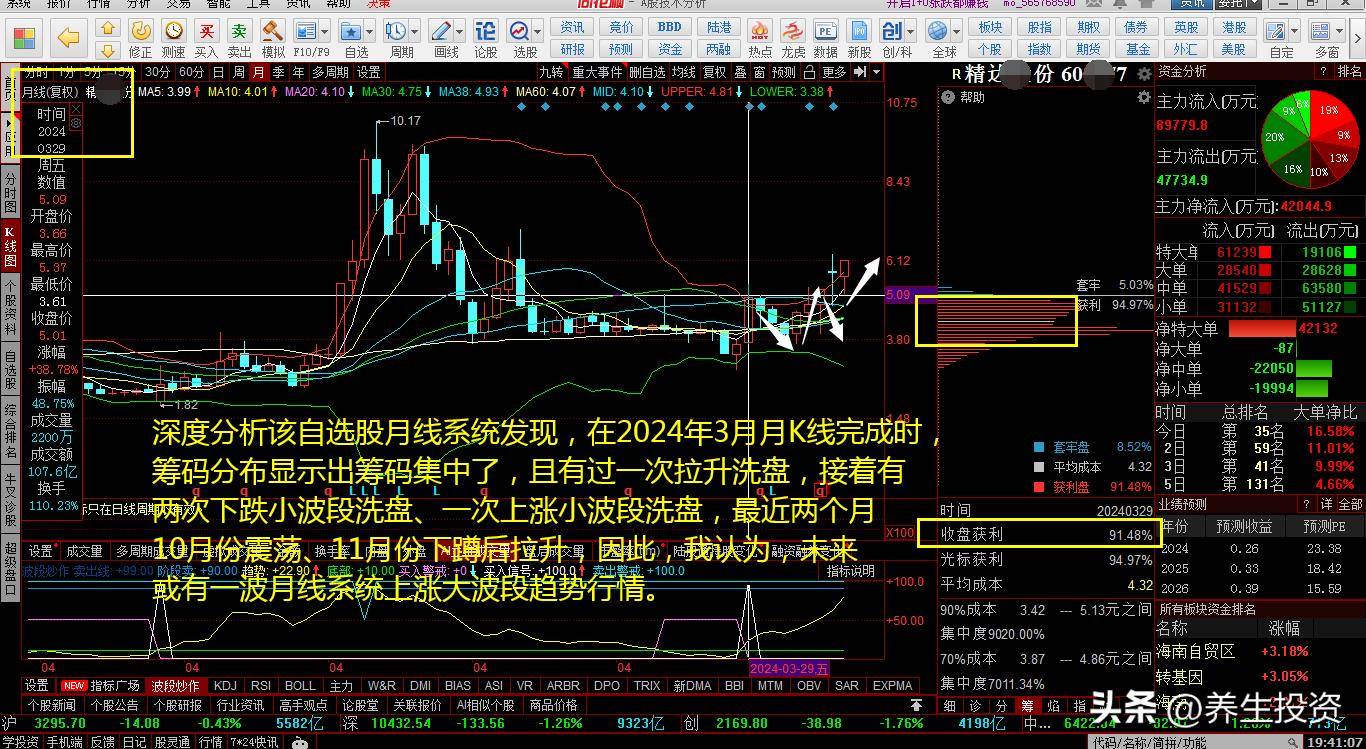Open the 论股 stock discussion icon
This screenshot has width=1366, height=749.
486,31
